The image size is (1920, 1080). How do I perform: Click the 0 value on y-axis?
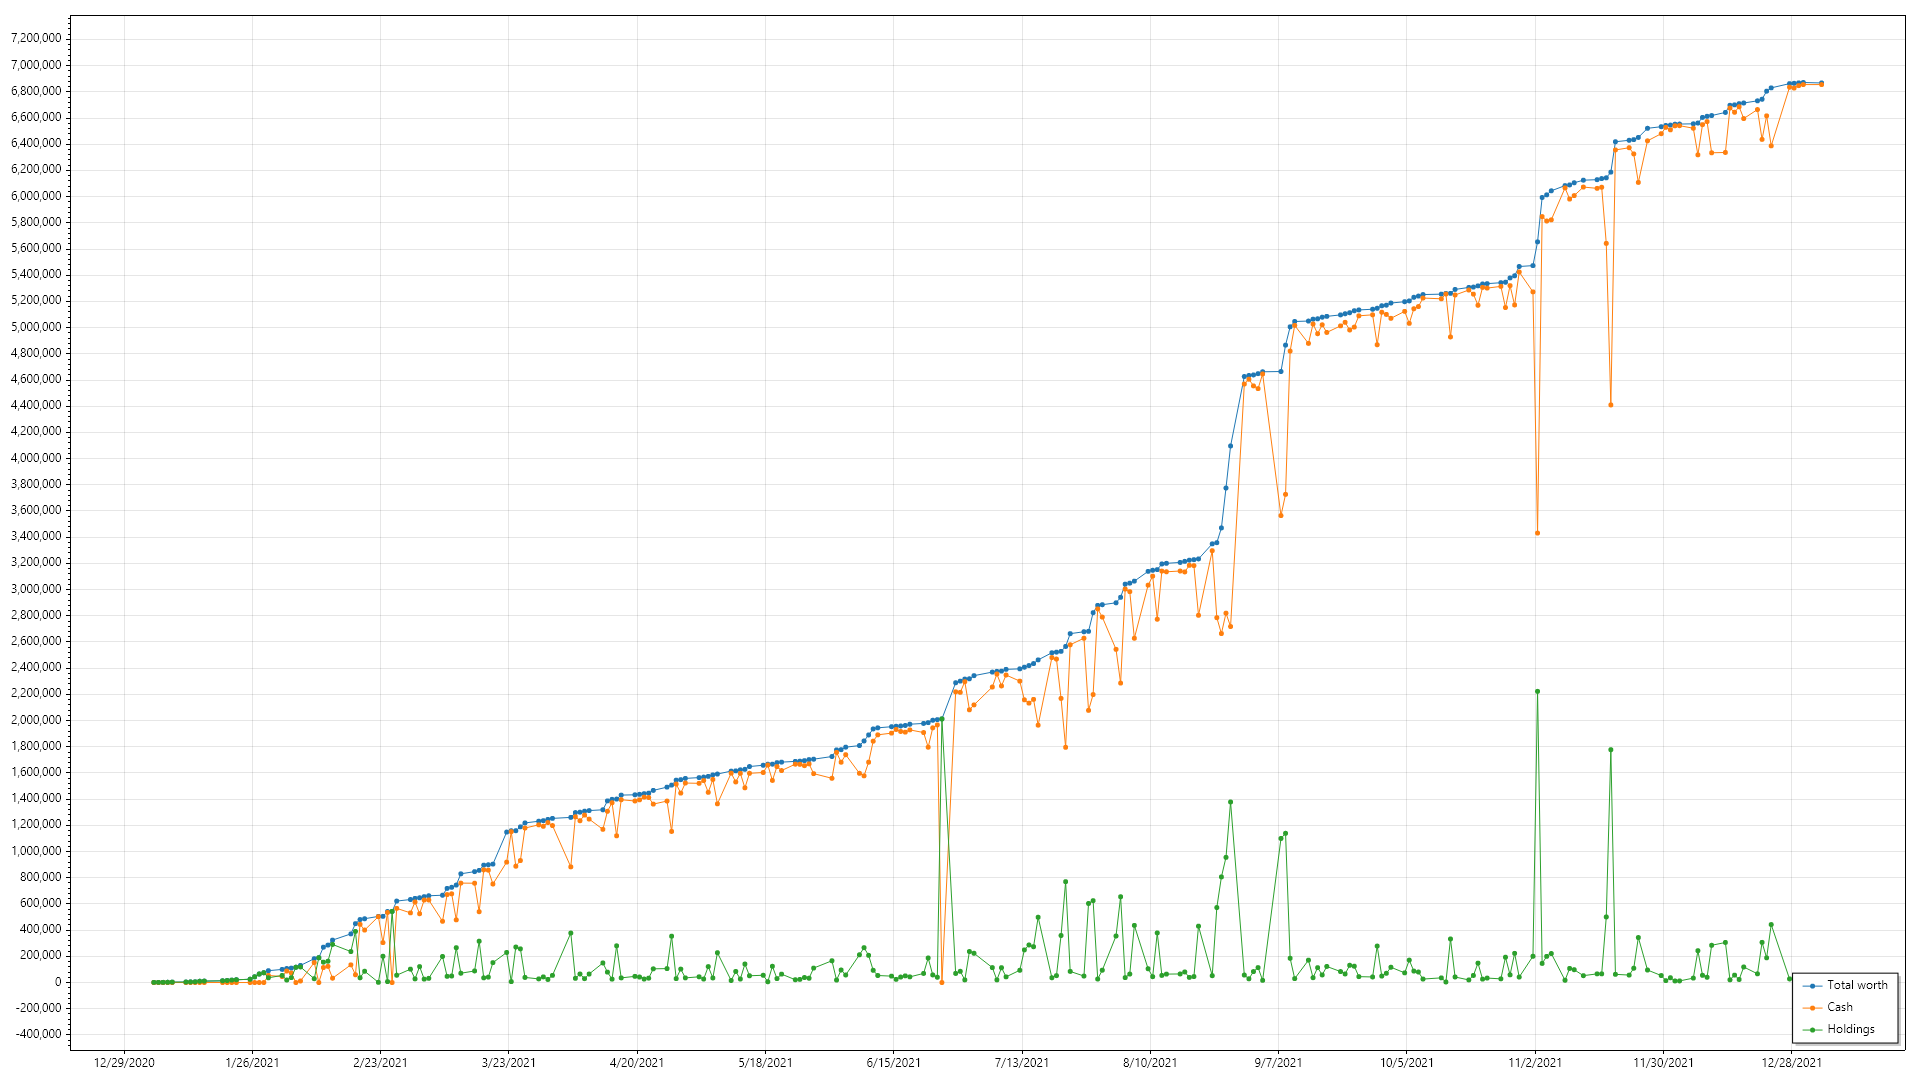click(x=58, y=982)
